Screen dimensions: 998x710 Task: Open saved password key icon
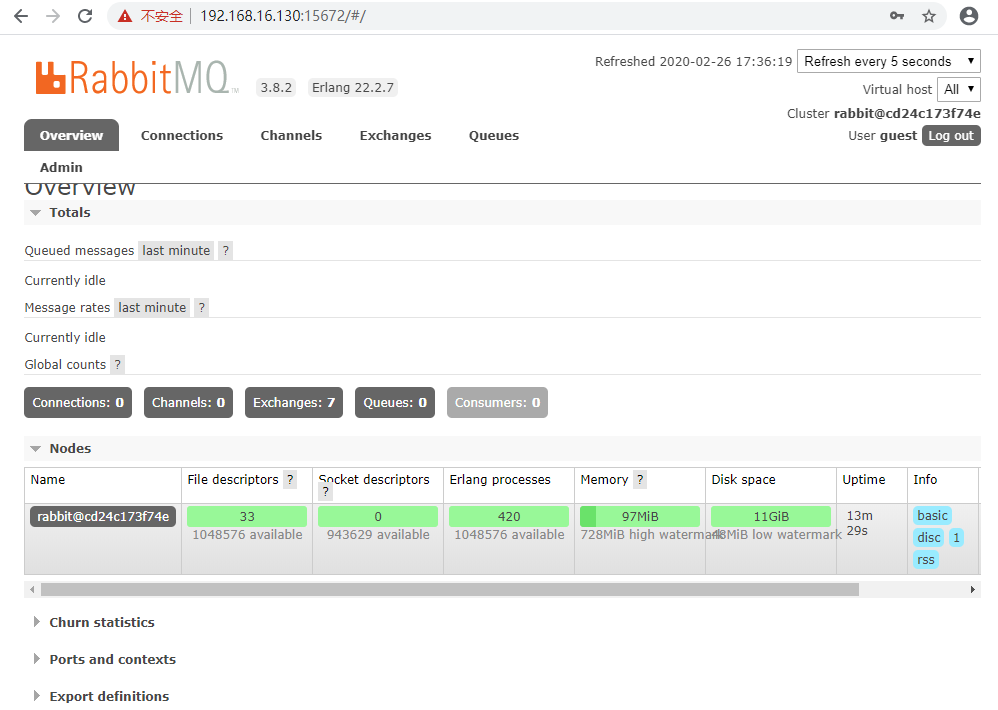[897, 16]
